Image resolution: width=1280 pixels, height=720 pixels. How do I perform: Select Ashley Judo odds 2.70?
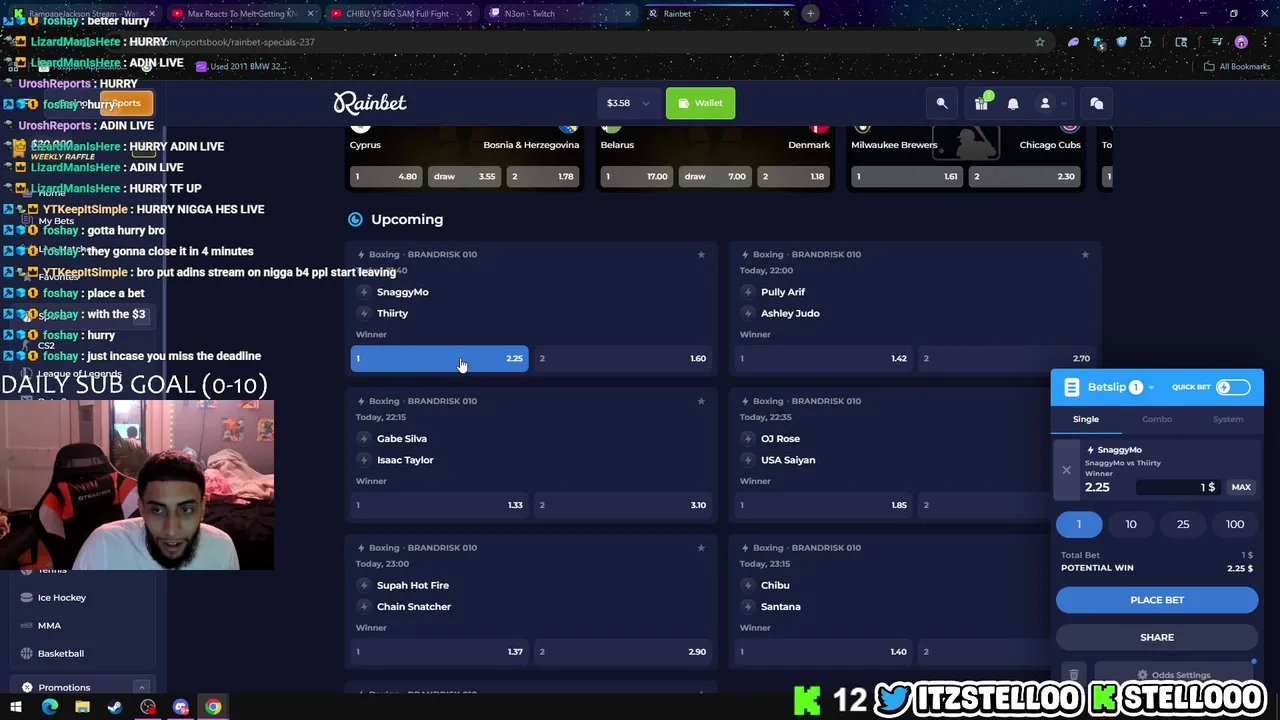pos(1007,358)
